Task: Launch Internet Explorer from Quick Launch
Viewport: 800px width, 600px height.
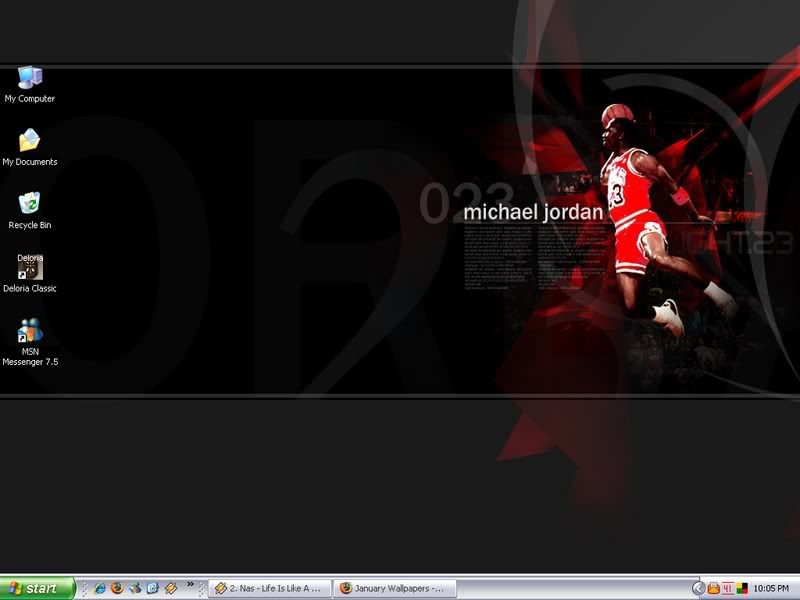Action: point(100,588)
